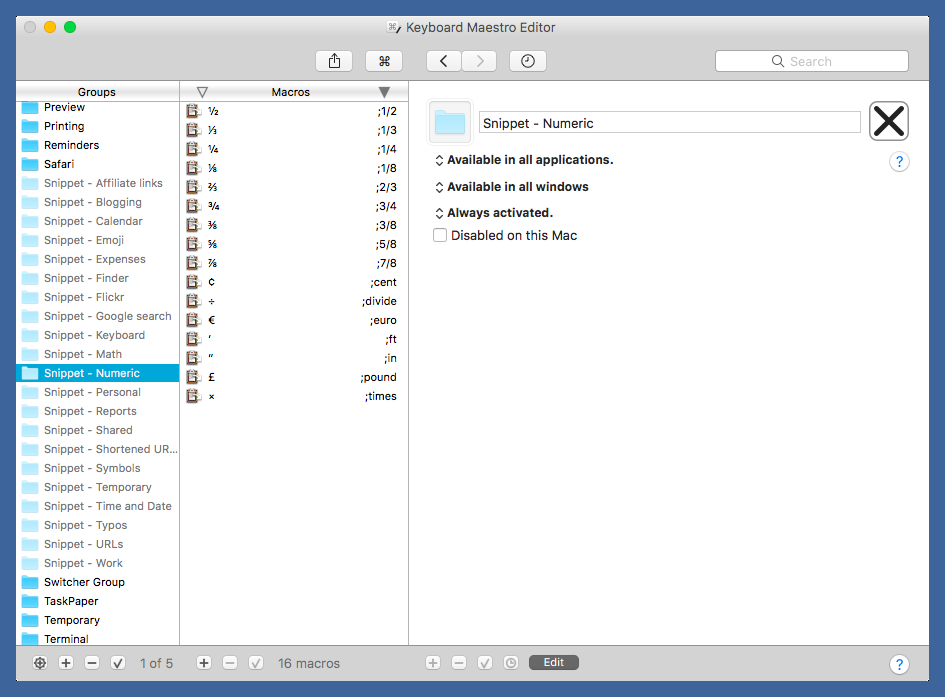Toggle the macro enable checkmark in the footer

[256, 663]
